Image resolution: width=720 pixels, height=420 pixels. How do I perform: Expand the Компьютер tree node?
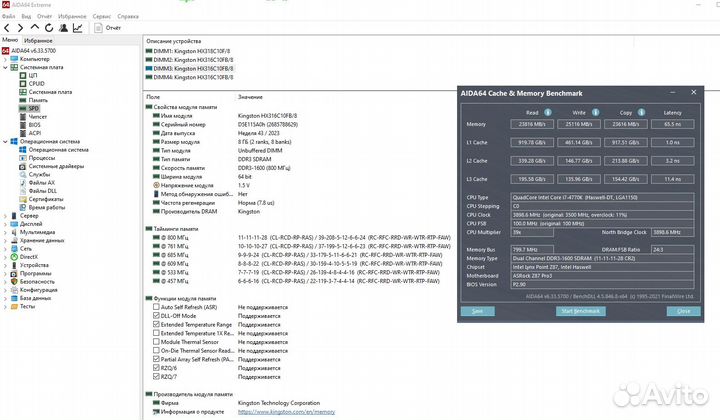5,59
